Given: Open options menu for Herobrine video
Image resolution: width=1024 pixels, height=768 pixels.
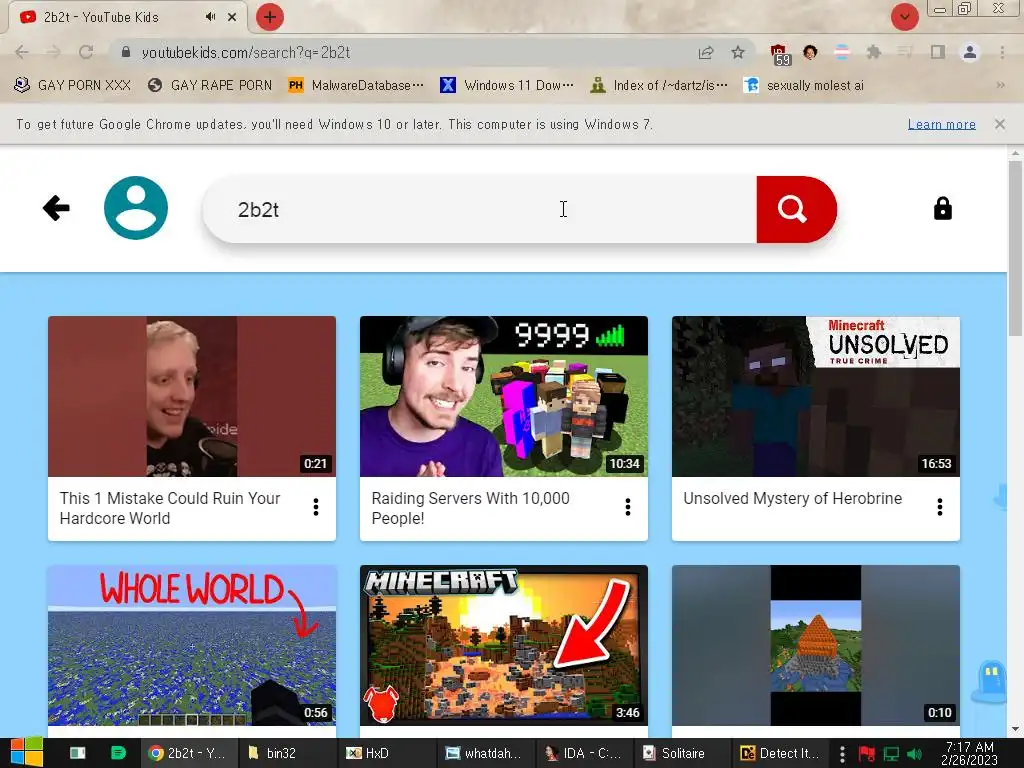Looking at the screenshot, I should 940,507.
